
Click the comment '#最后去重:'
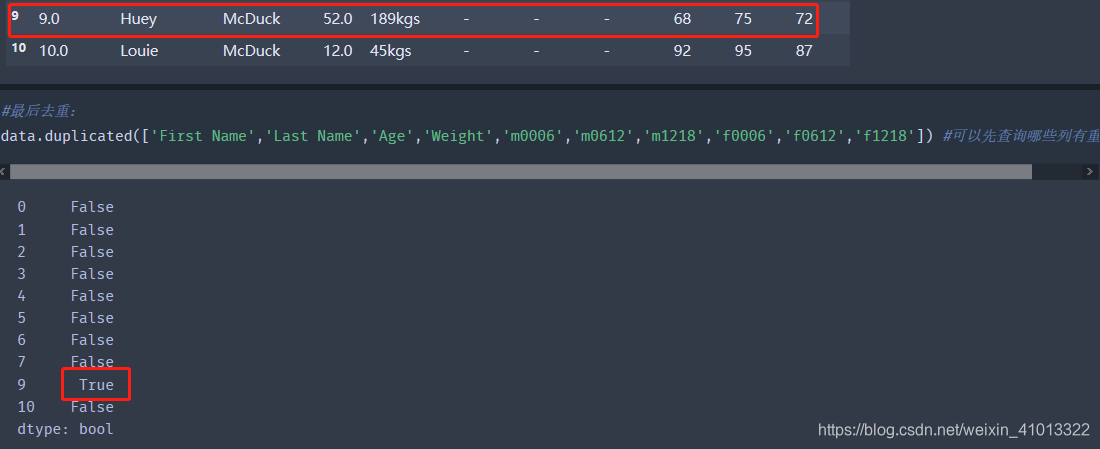pyautogui.click(x=38, y=111)
